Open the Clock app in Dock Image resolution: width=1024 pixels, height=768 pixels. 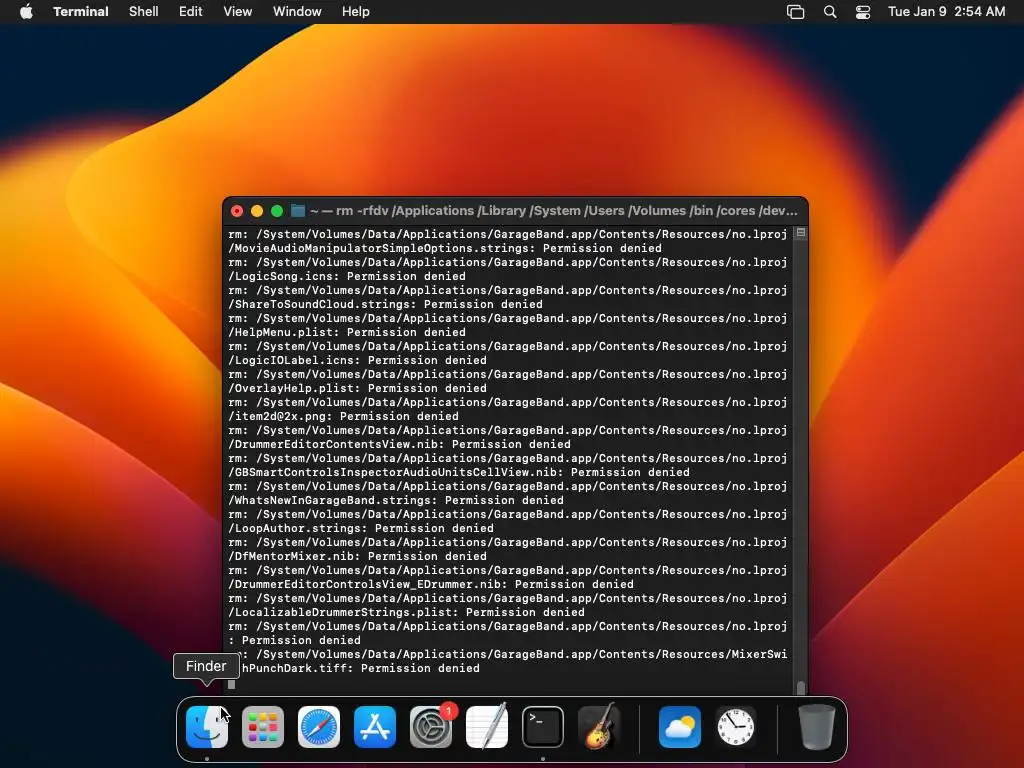(x=736, y=727)
